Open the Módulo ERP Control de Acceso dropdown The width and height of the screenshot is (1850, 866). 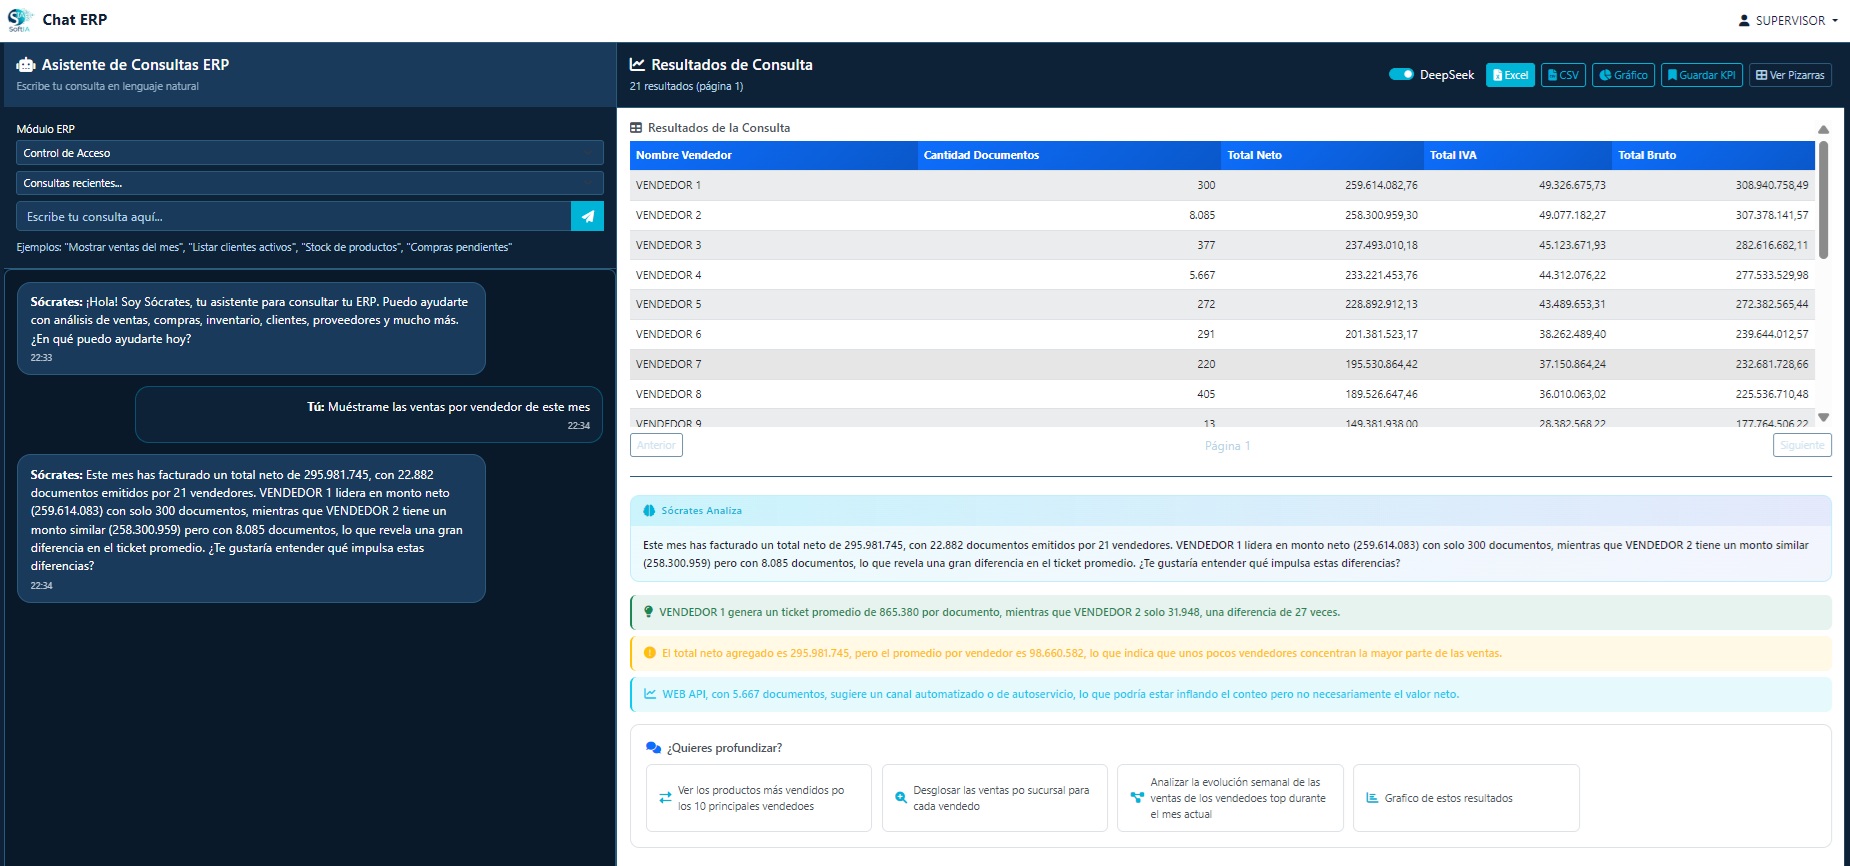coord(310,153)
